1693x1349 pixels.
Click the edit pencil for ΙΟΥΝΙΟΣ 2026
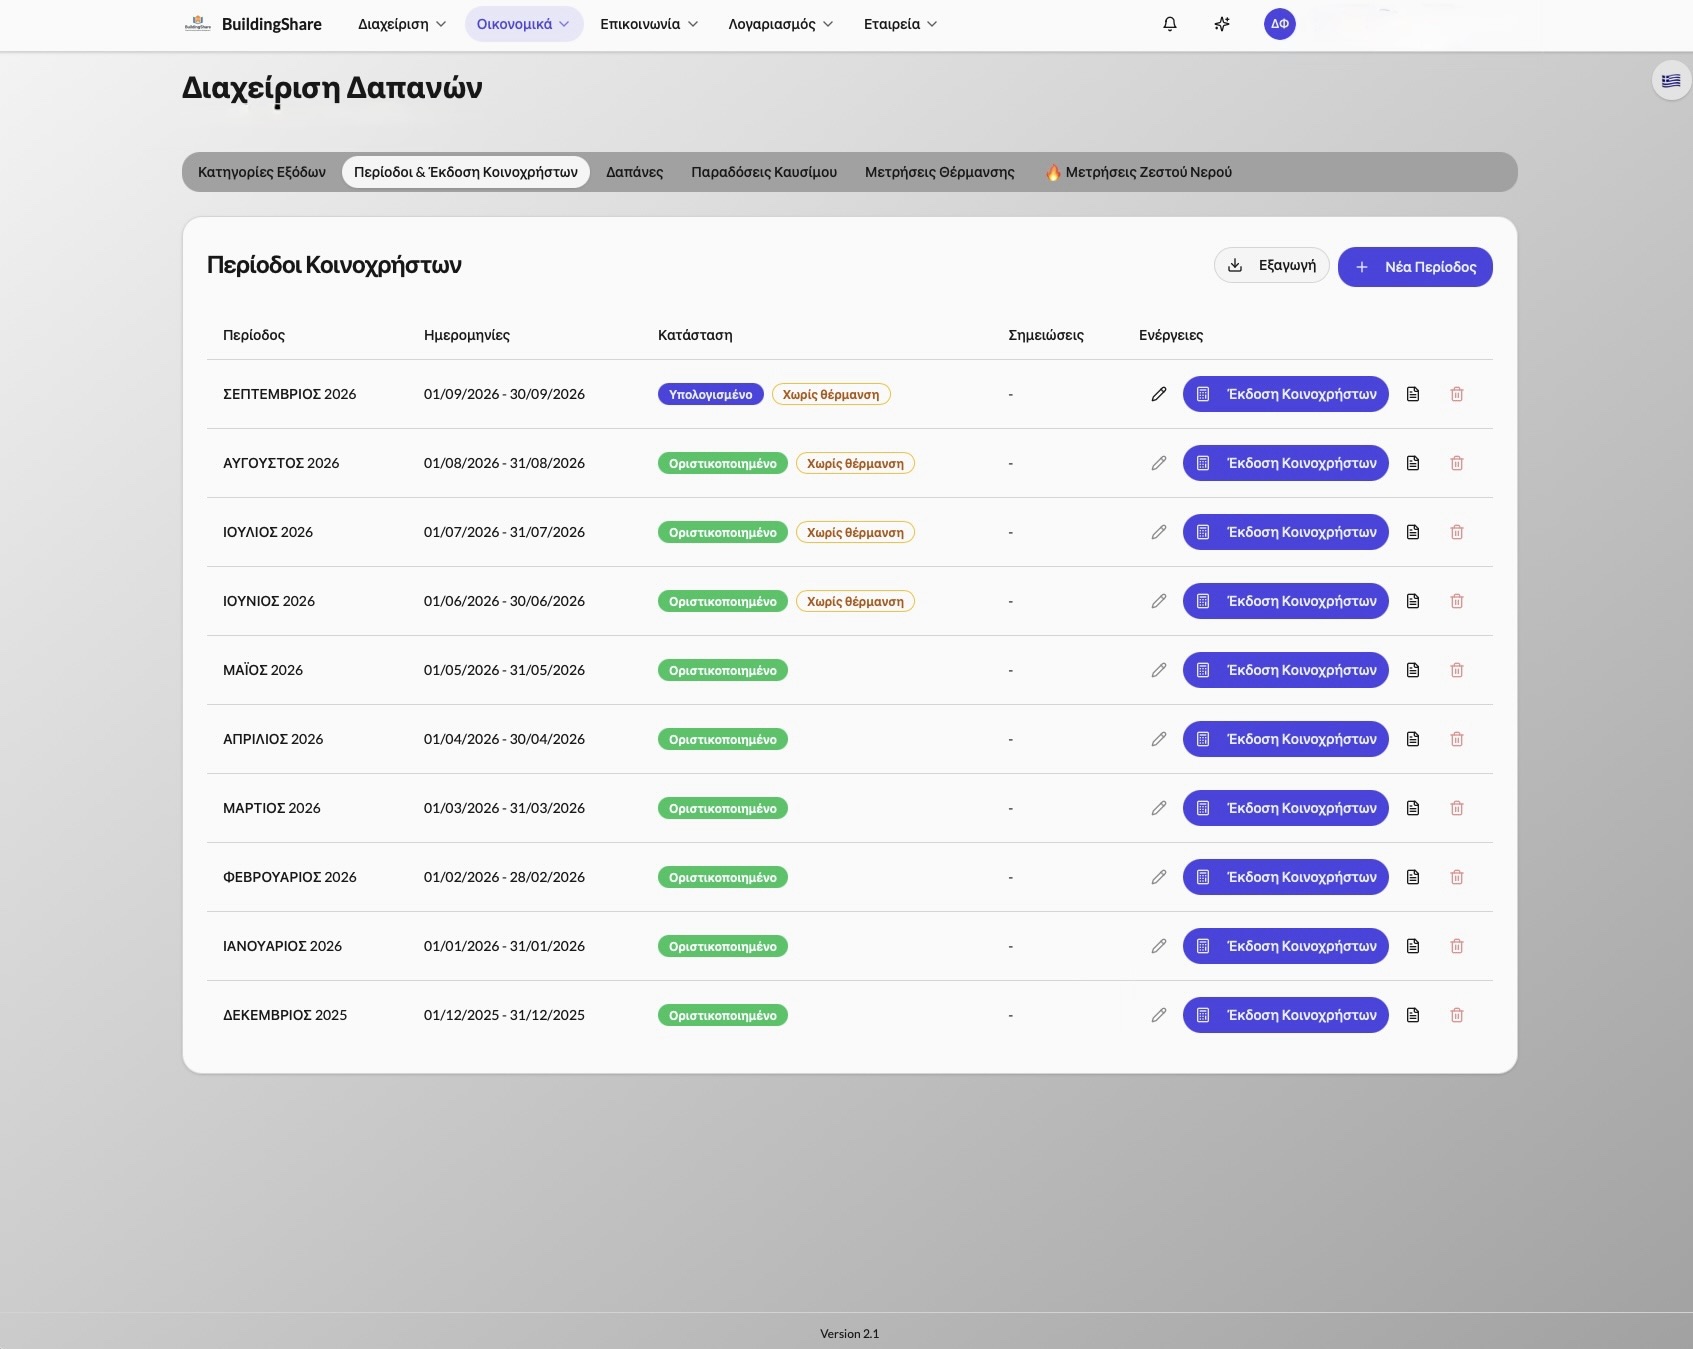click(1159, 601)
